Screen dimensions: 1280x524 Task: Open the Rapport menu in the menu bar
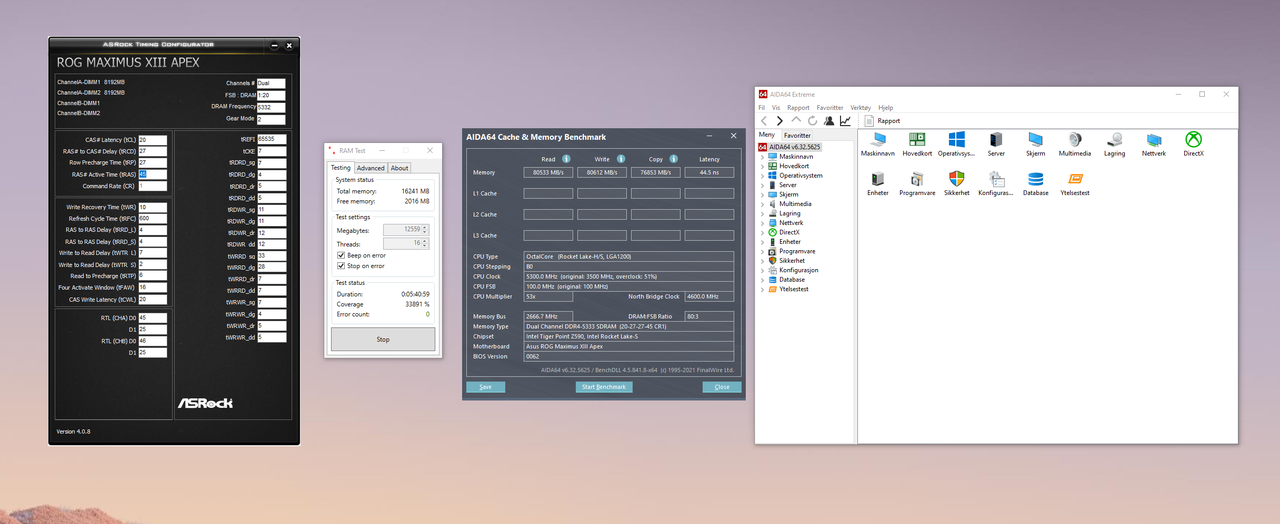tap(798, 107)
